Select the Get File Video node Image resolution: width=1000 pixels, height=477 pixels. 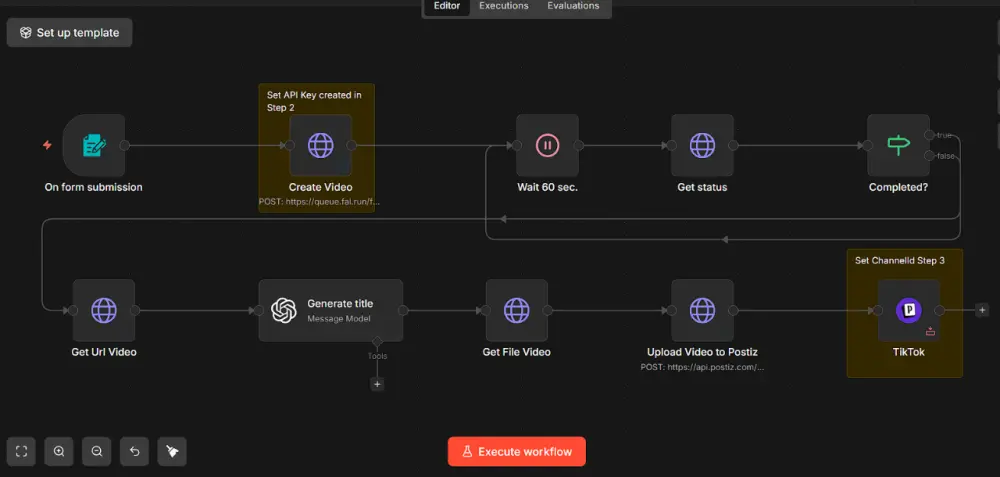(x=516, y=310)
